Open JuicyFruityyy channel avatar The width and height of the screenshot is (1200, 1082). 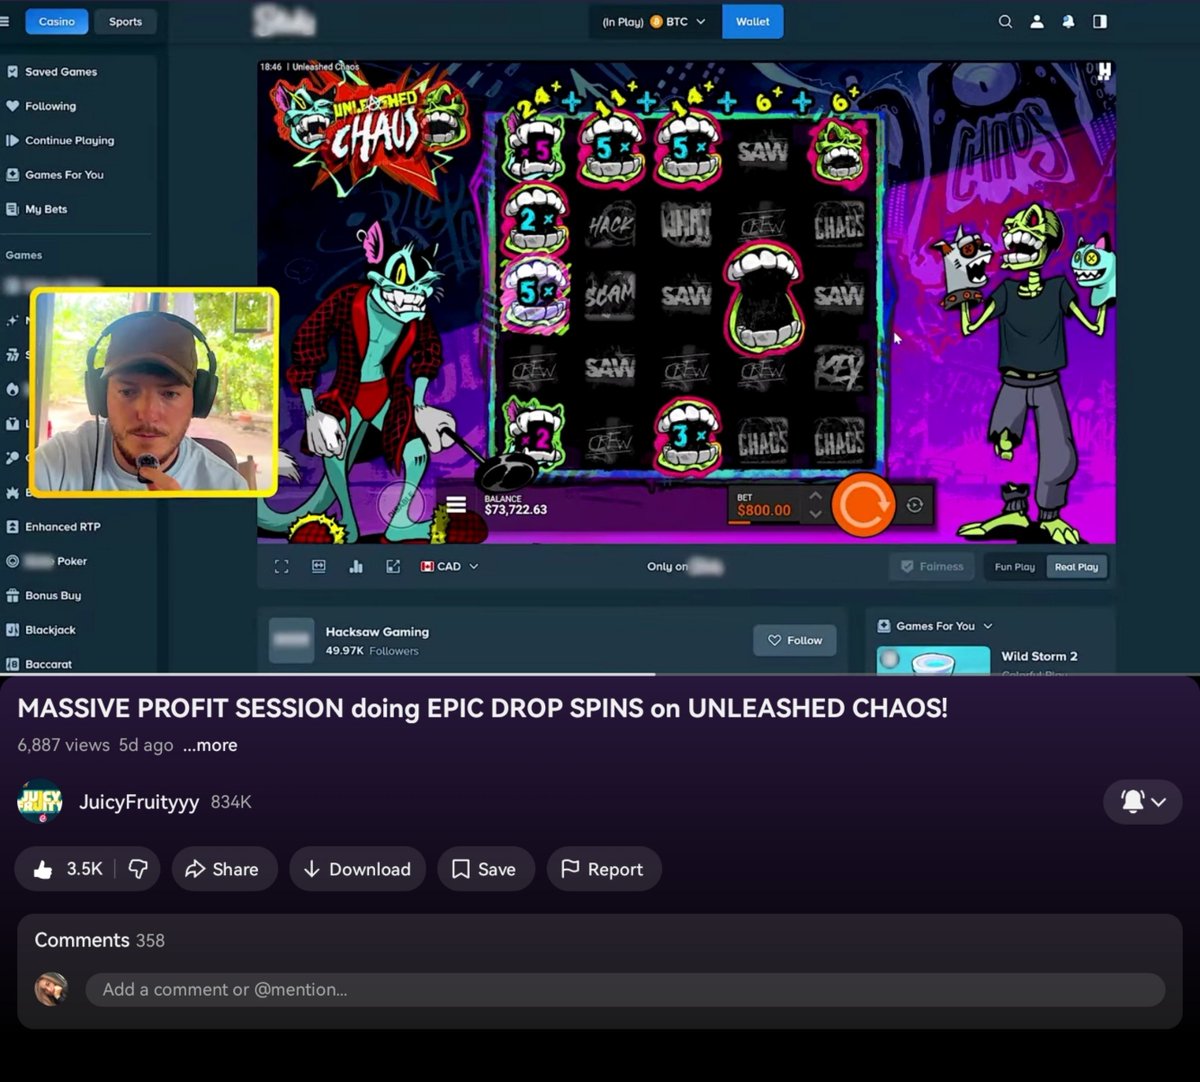click(40, 802)
